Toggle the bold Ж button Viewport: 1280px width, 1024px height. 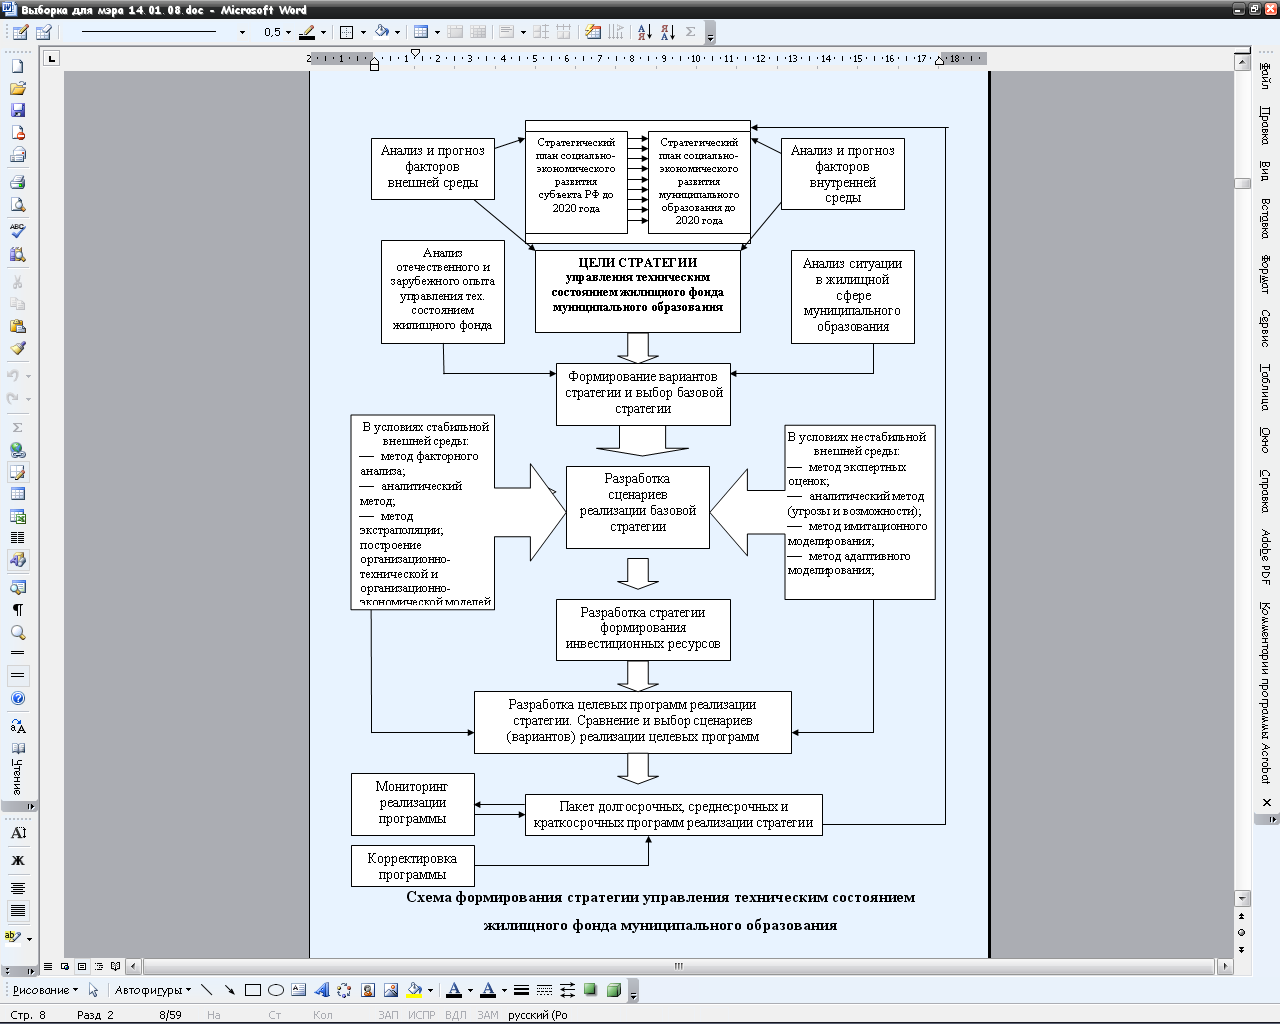17,860
